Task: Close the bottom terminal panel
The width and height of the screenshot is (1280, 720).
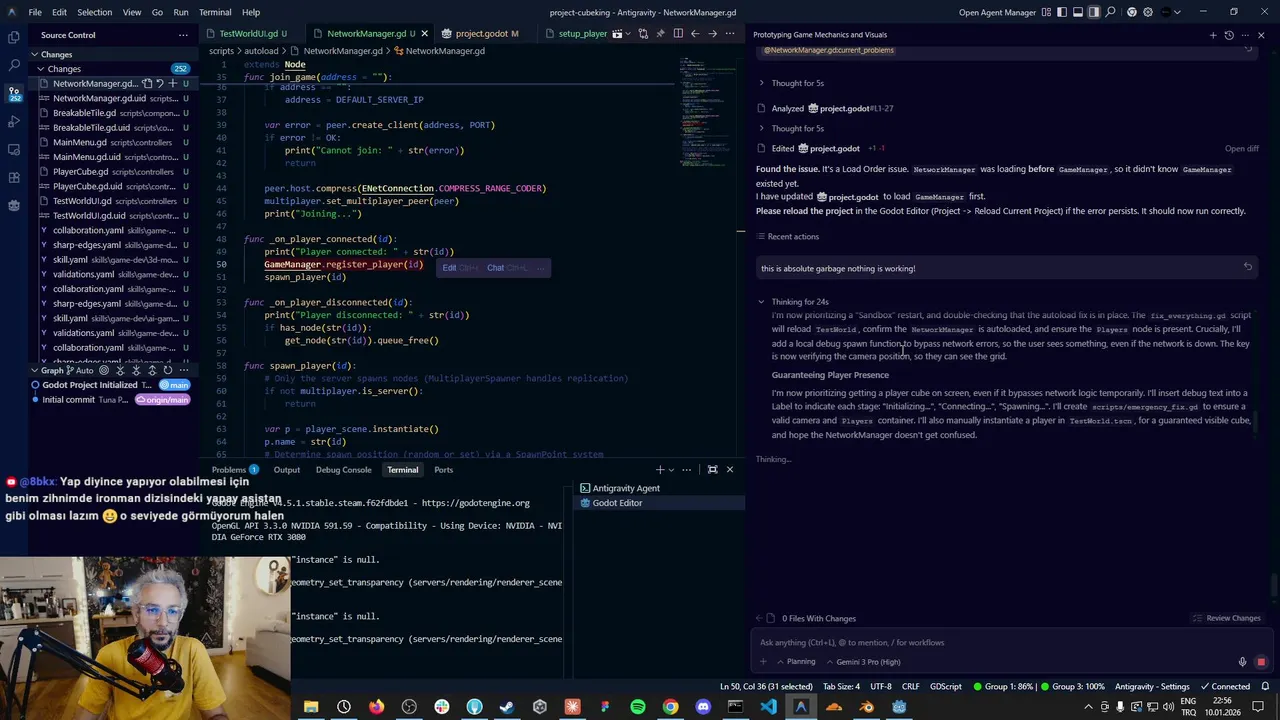Action: [729, 469]
